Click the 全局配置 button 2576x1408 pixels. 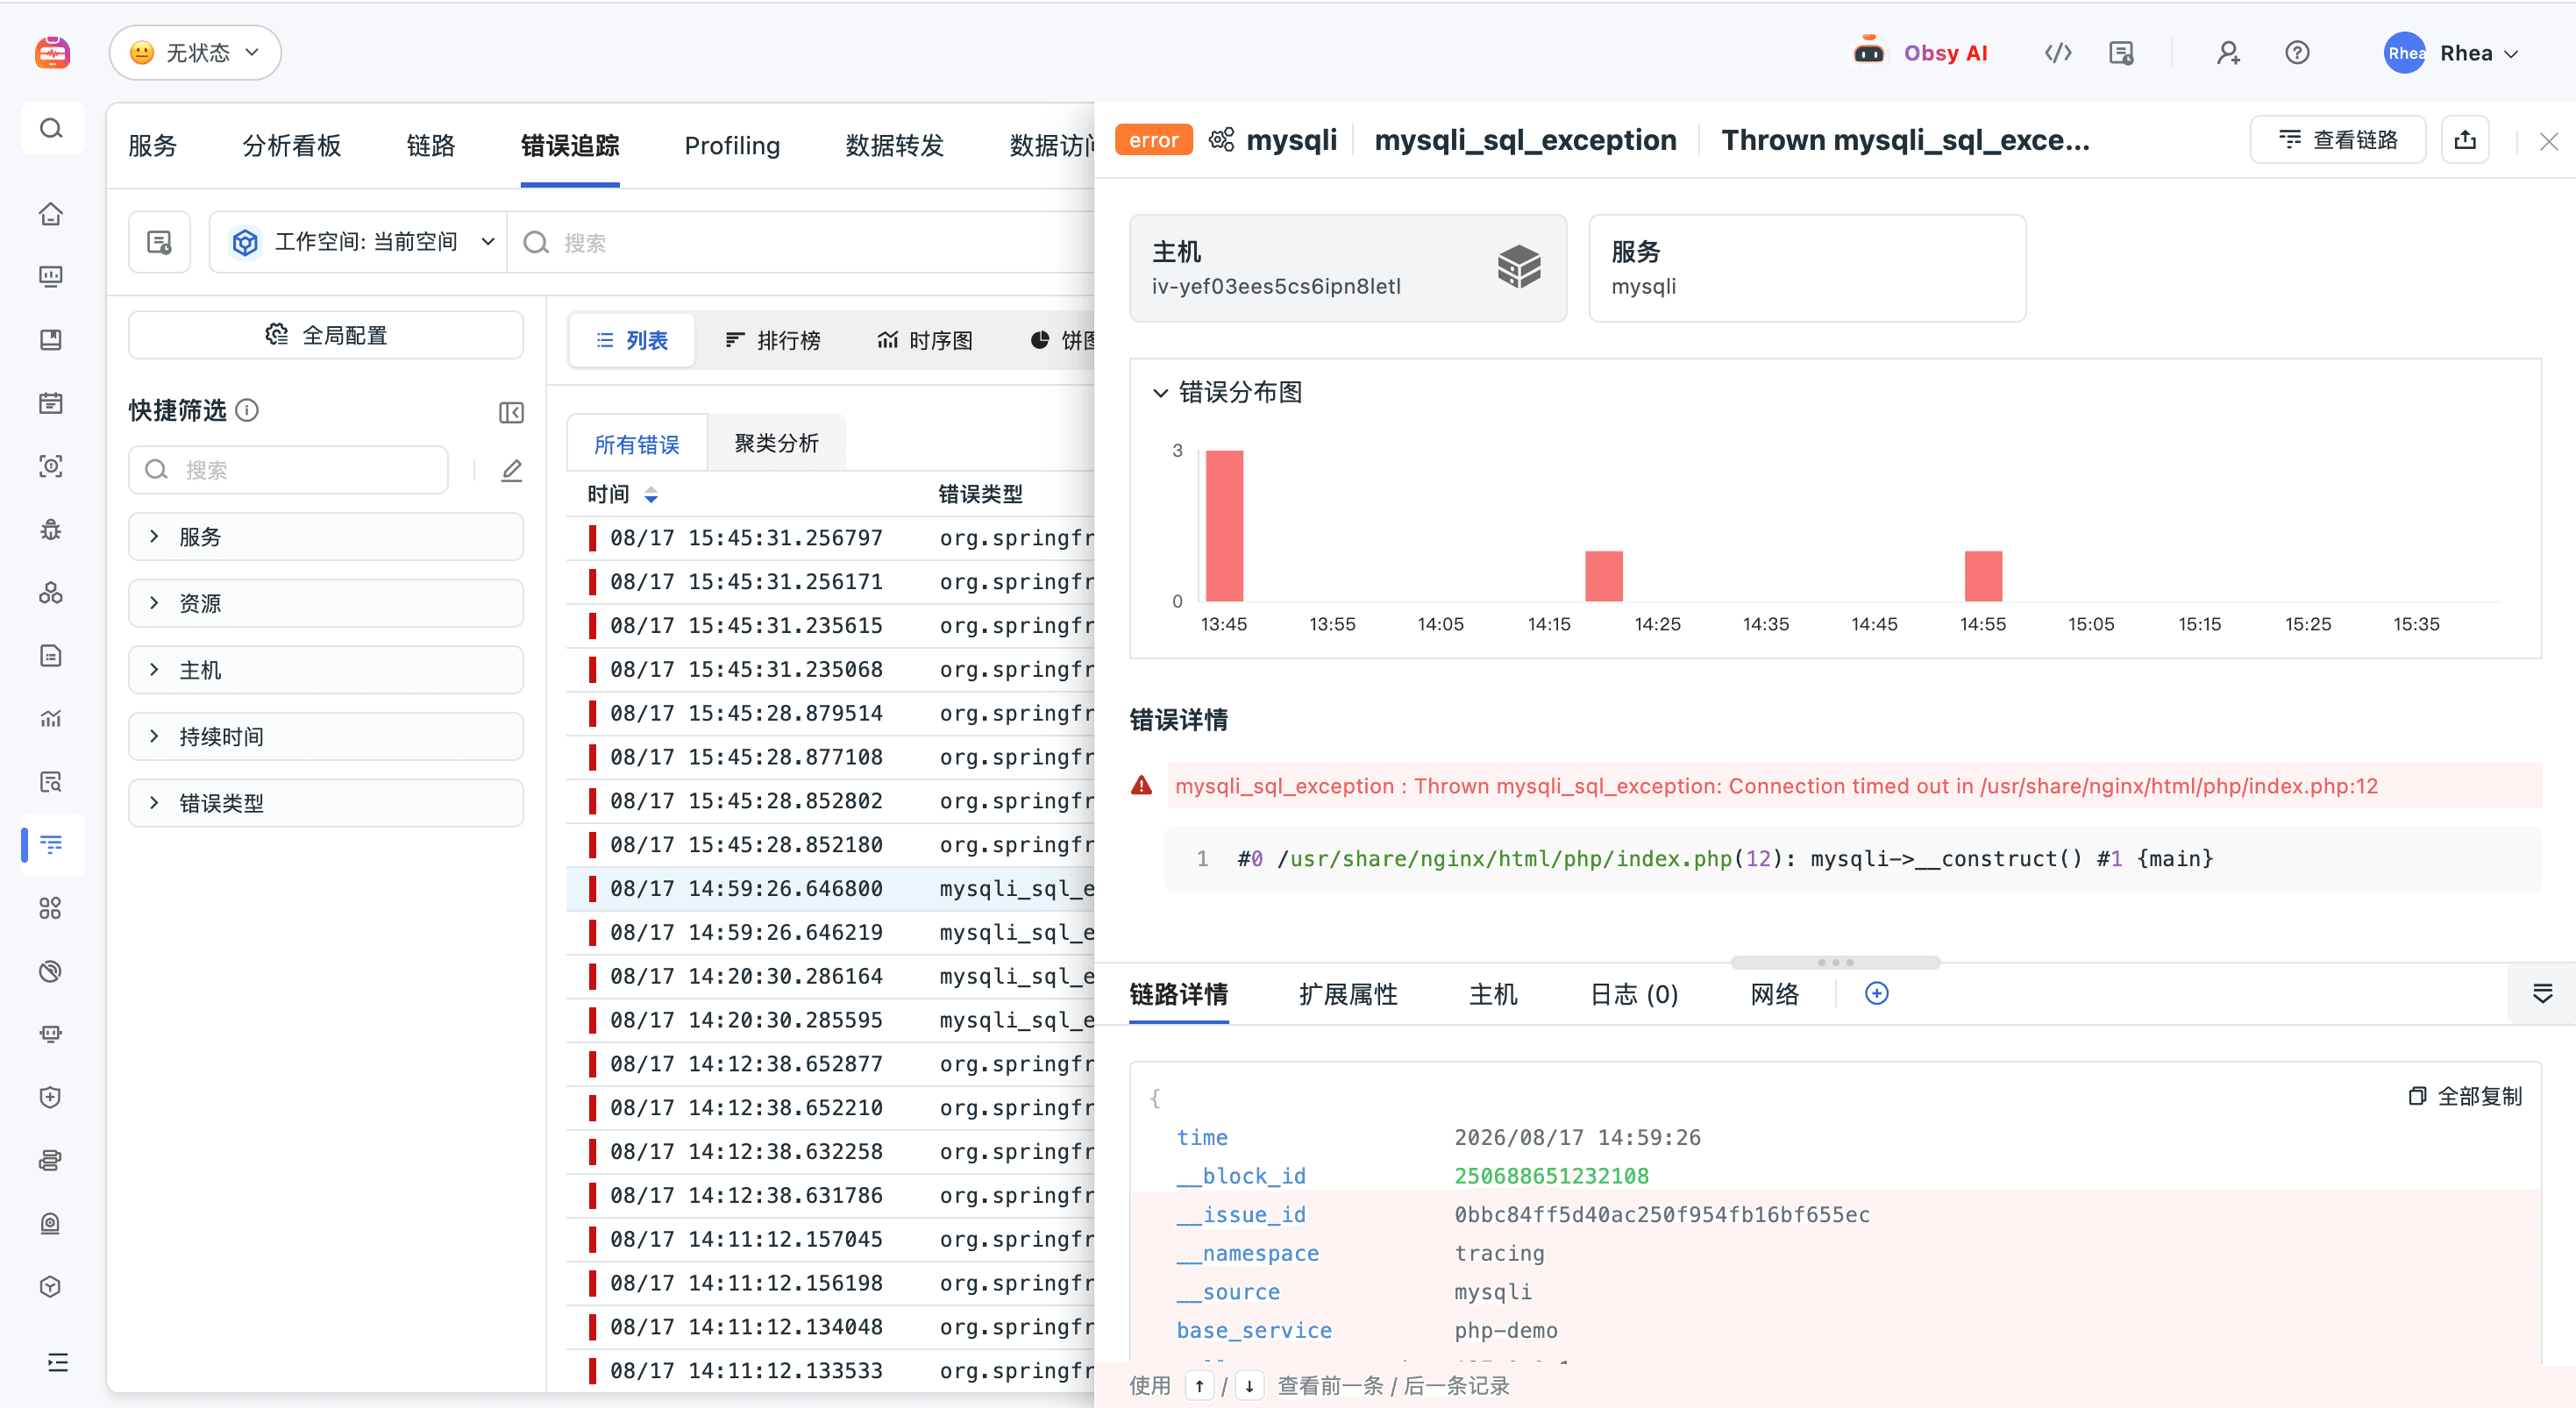[326, 335]
